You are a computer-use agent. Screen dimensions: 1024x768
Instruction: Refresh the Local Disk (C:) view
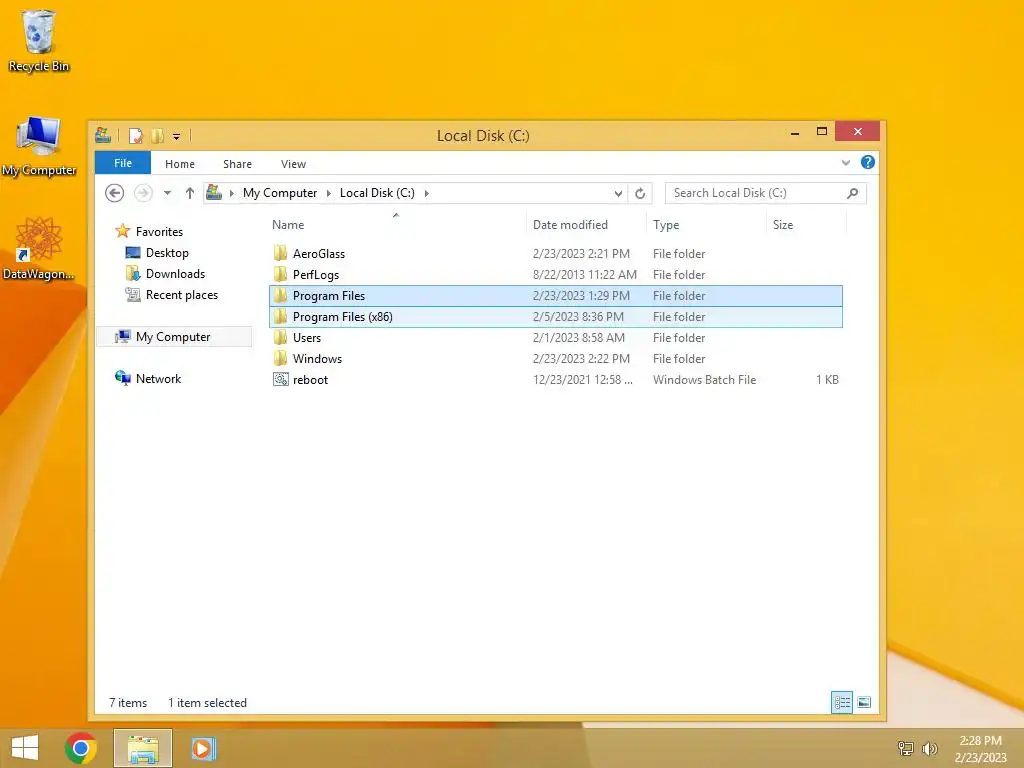pos(640,193)
